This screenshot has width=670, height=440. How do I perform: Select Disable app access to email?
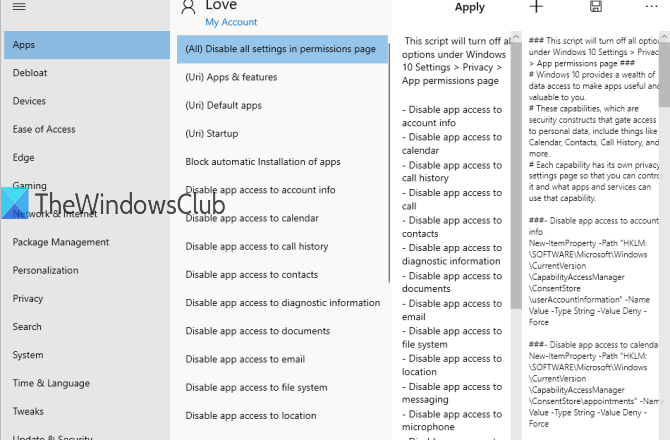coord(282,359)
